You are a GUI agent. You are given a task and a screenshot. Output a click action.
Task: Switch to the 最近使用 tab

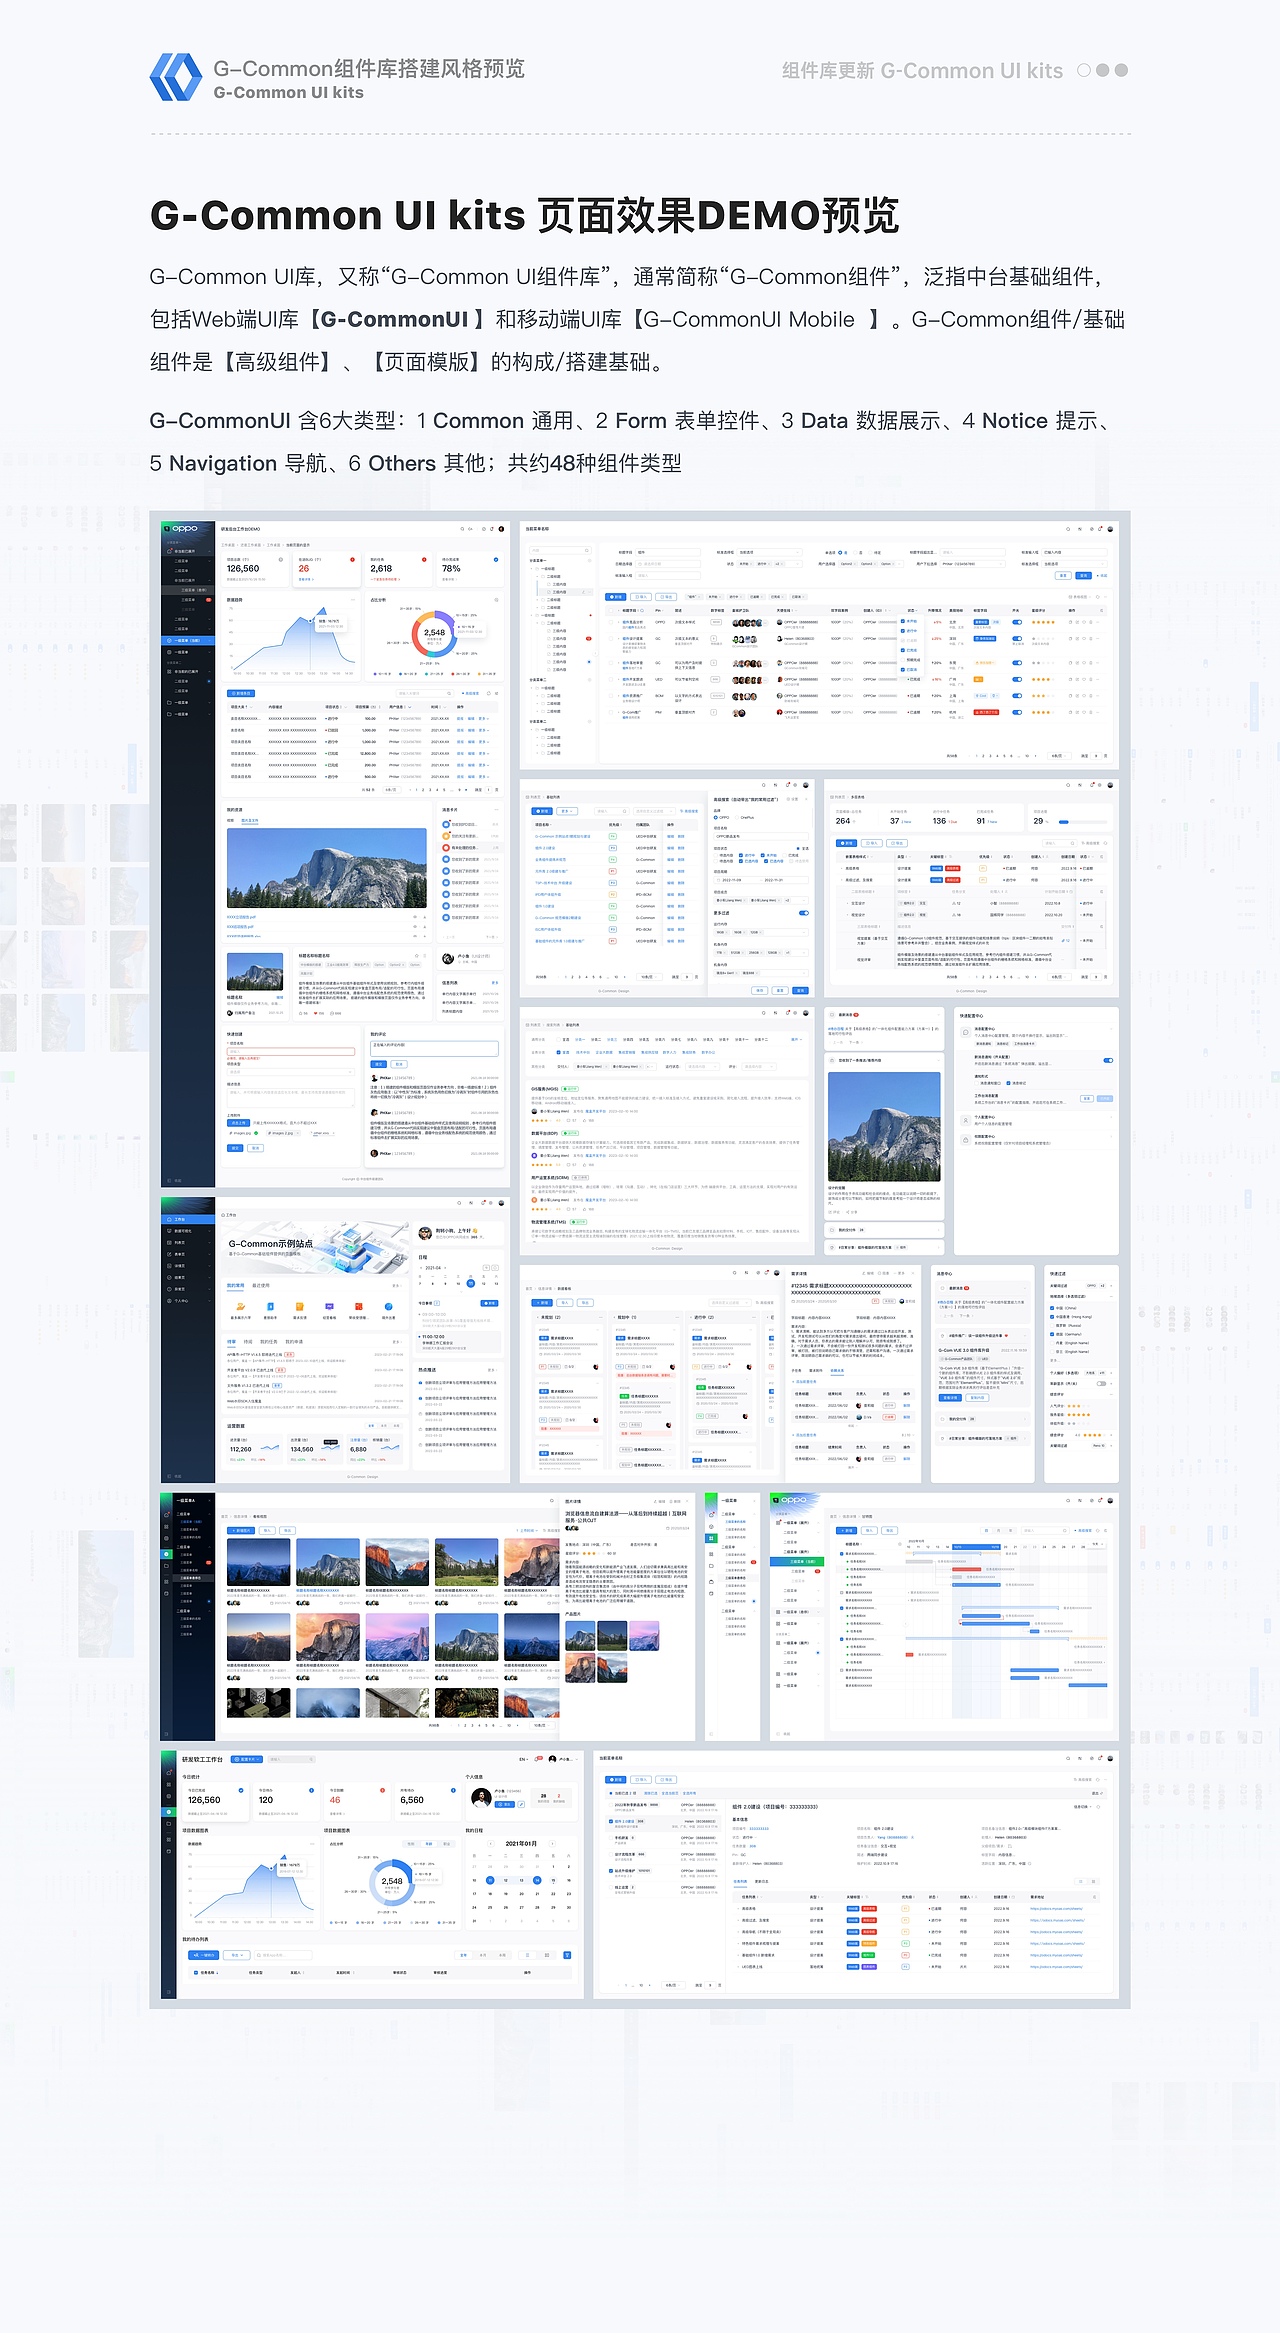click(x=260, y=1286)
